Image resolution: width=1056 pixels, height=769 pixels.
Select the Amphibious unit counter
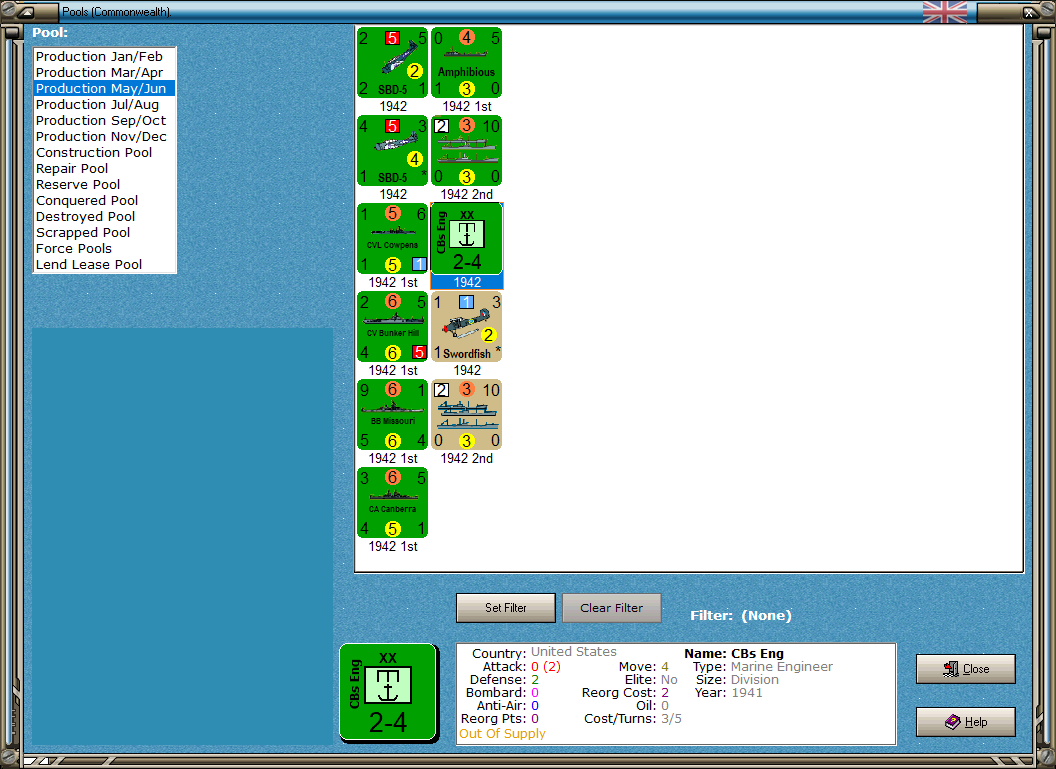[x=466, y=63]
